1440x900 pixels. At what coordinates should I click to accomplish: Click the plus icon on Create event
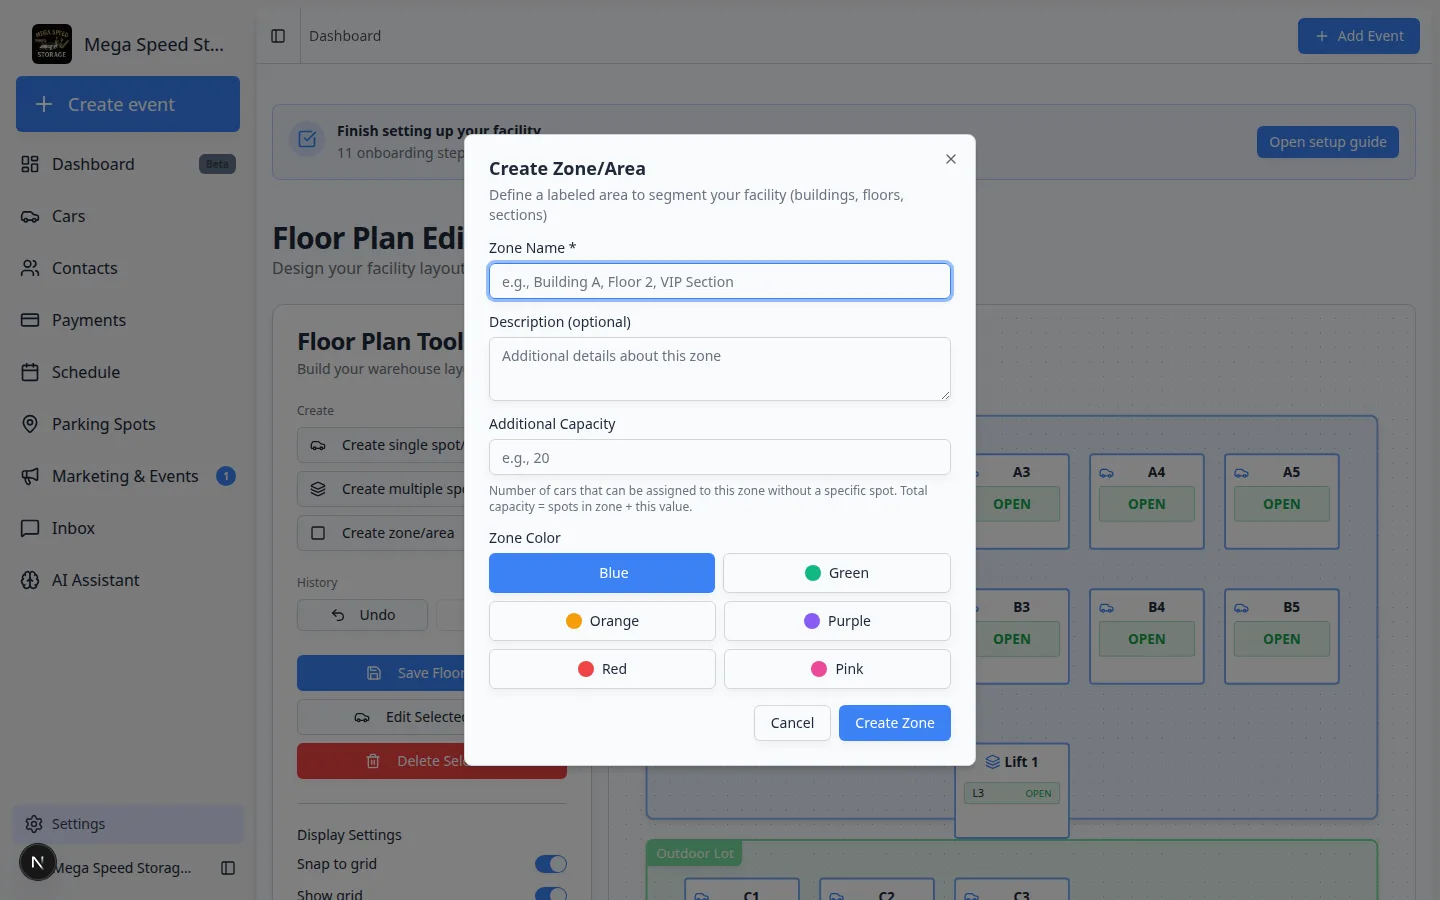coord(44,104)
